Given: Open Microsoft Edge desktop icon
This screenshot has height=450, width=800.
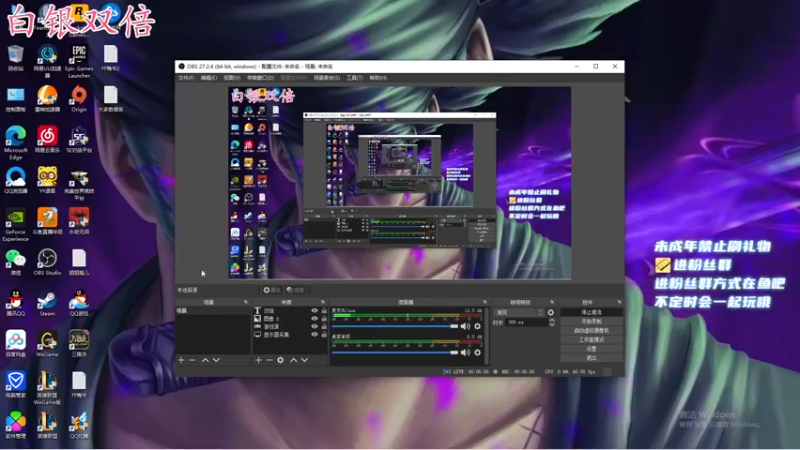Looking at the screenshot, I should coord(16,142).
